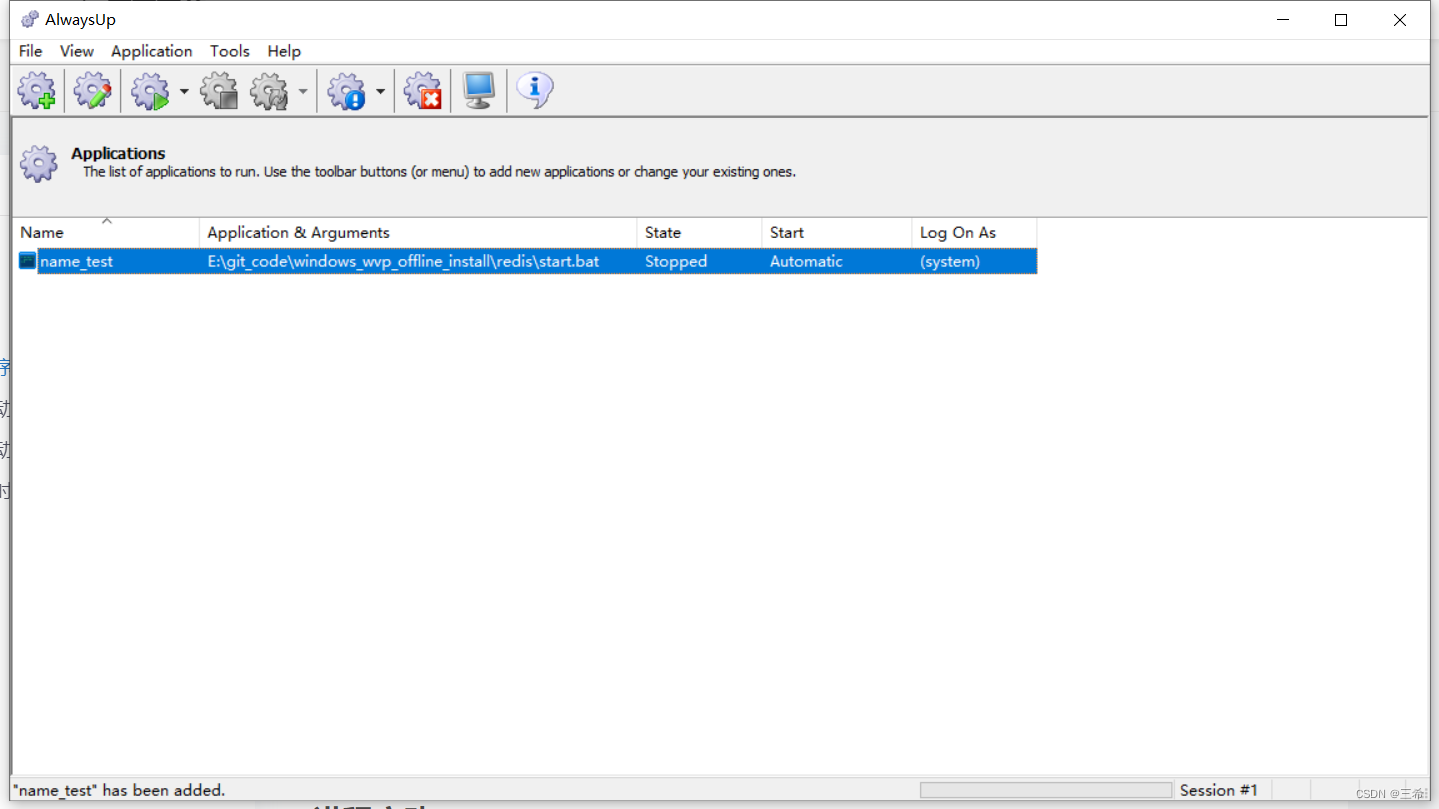Viewport: 1439px width, 809px height.
Task: Remove name_test with the red X gear icon
Action: pos(422,90)
